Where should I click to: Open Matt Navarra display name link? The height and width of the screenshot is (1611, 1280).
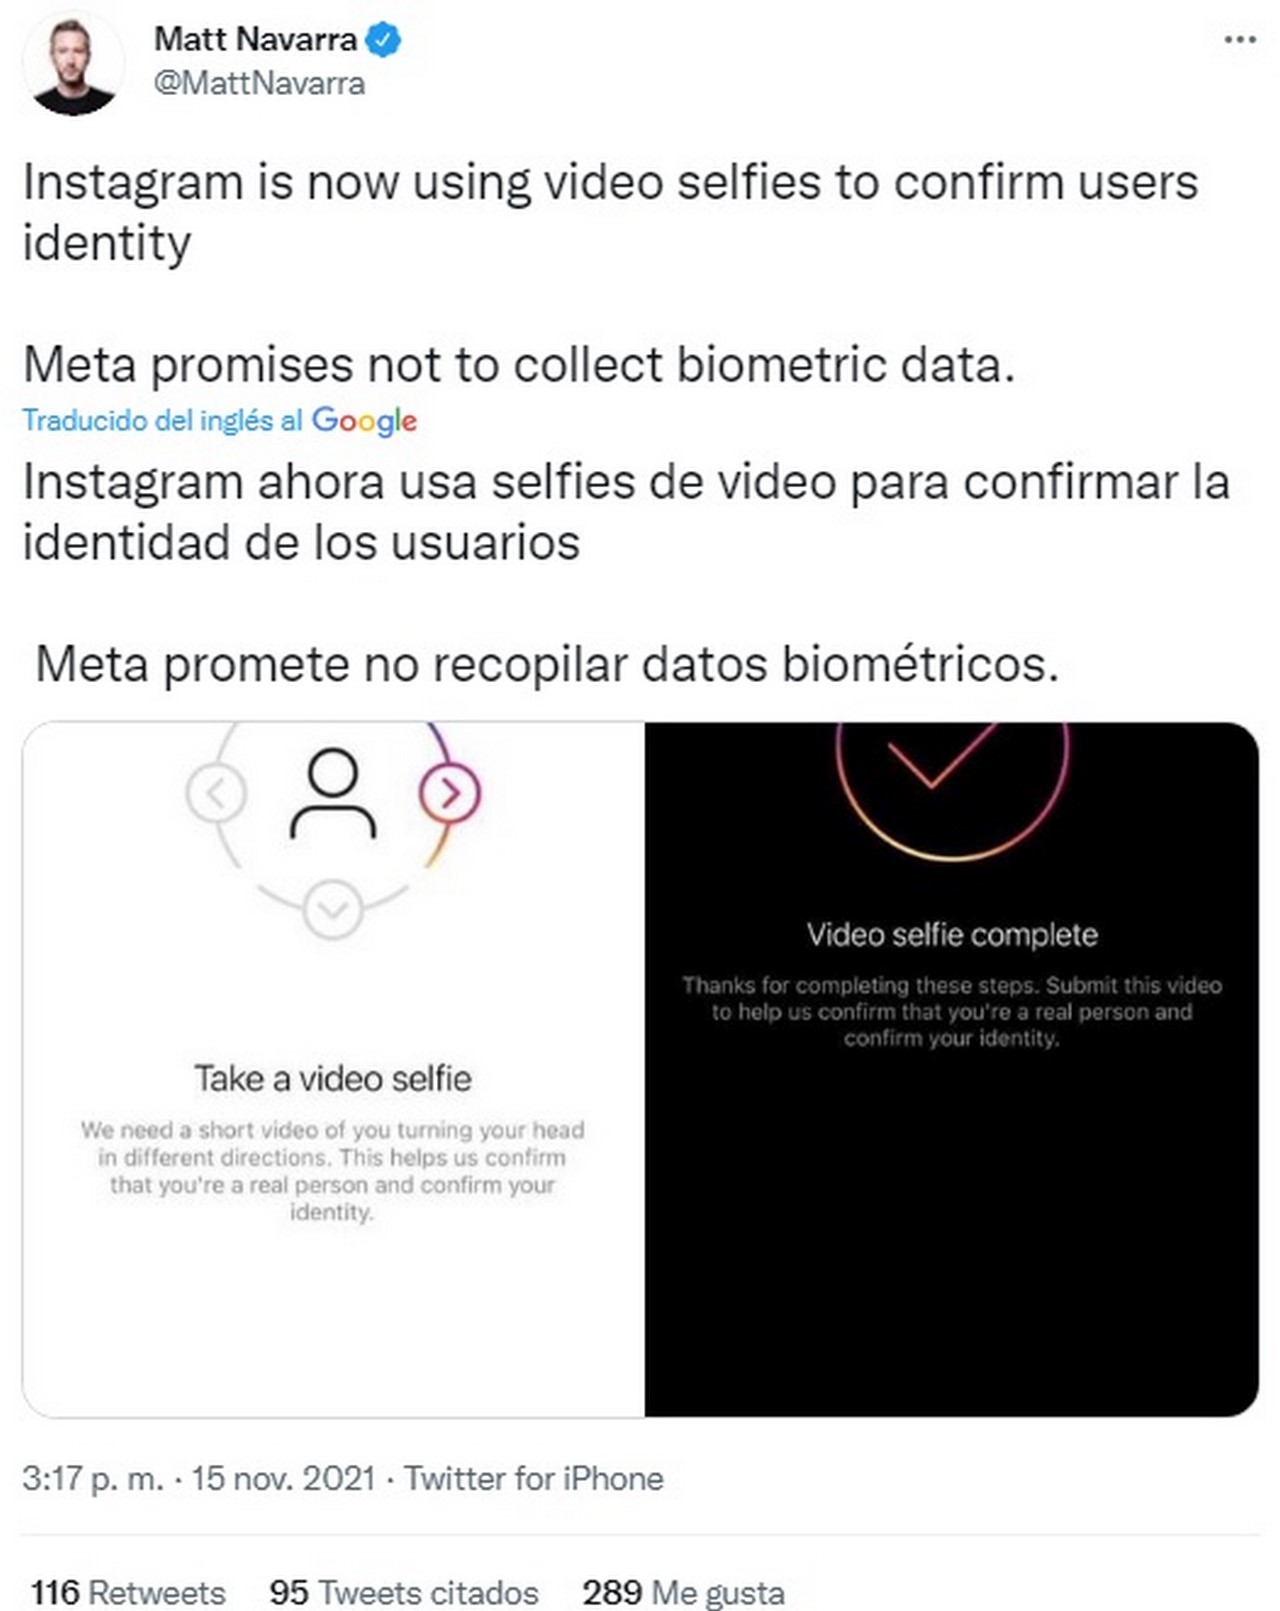click(255, 39)
